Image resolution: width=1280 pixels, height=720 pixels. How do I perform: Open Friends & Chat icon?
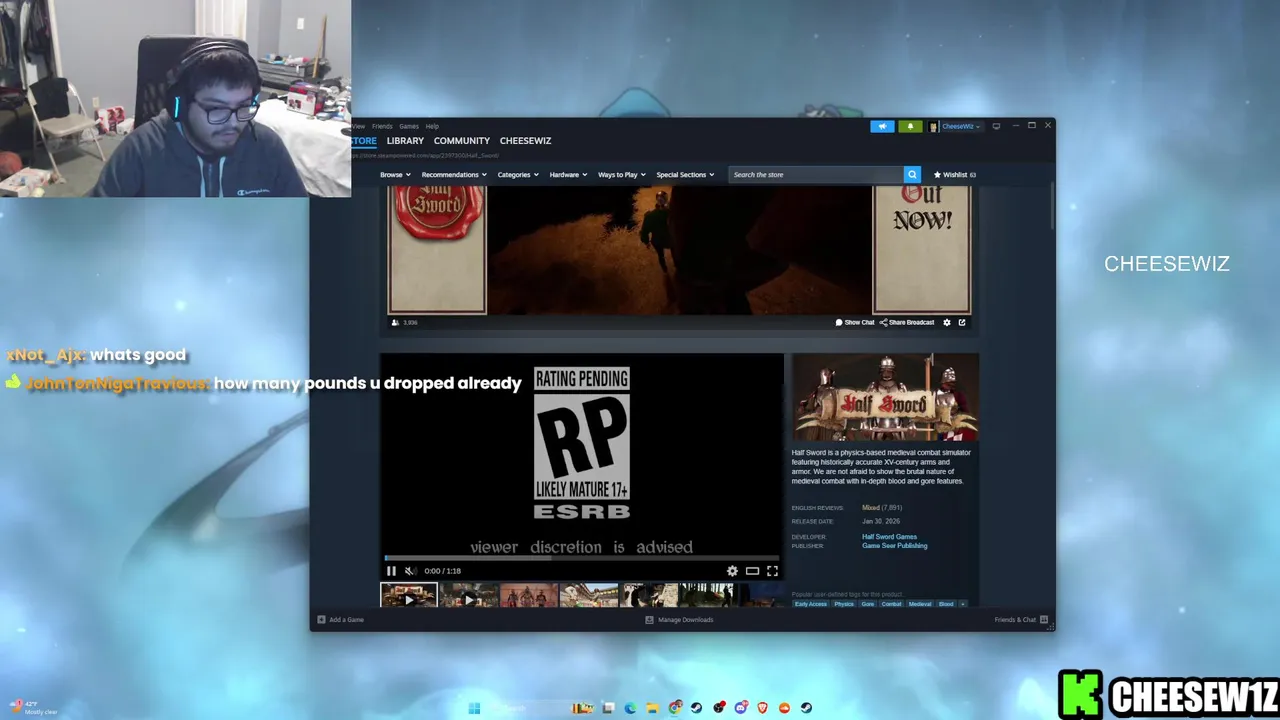(1044, 619)
